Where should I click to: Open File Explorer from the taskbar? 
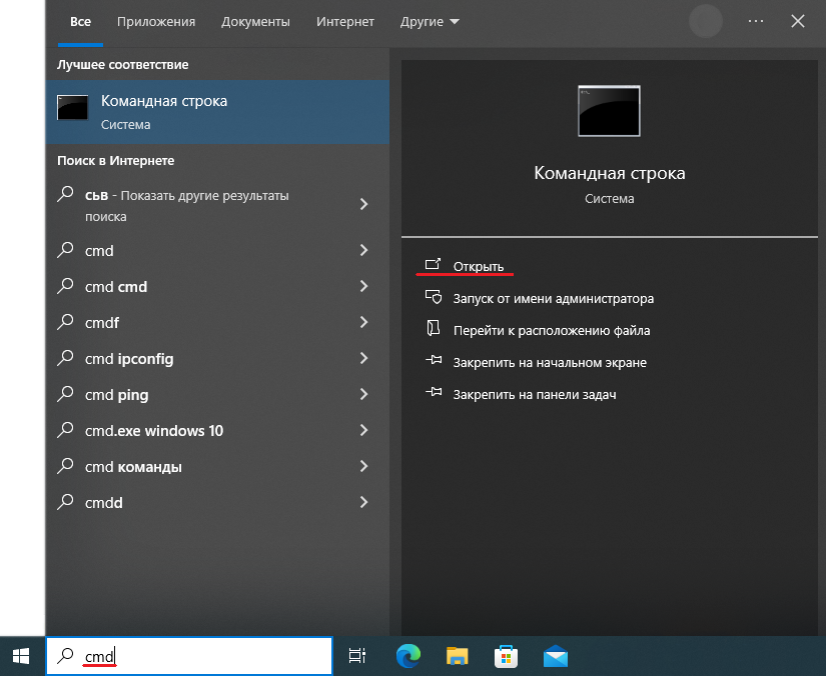point(457,656)
